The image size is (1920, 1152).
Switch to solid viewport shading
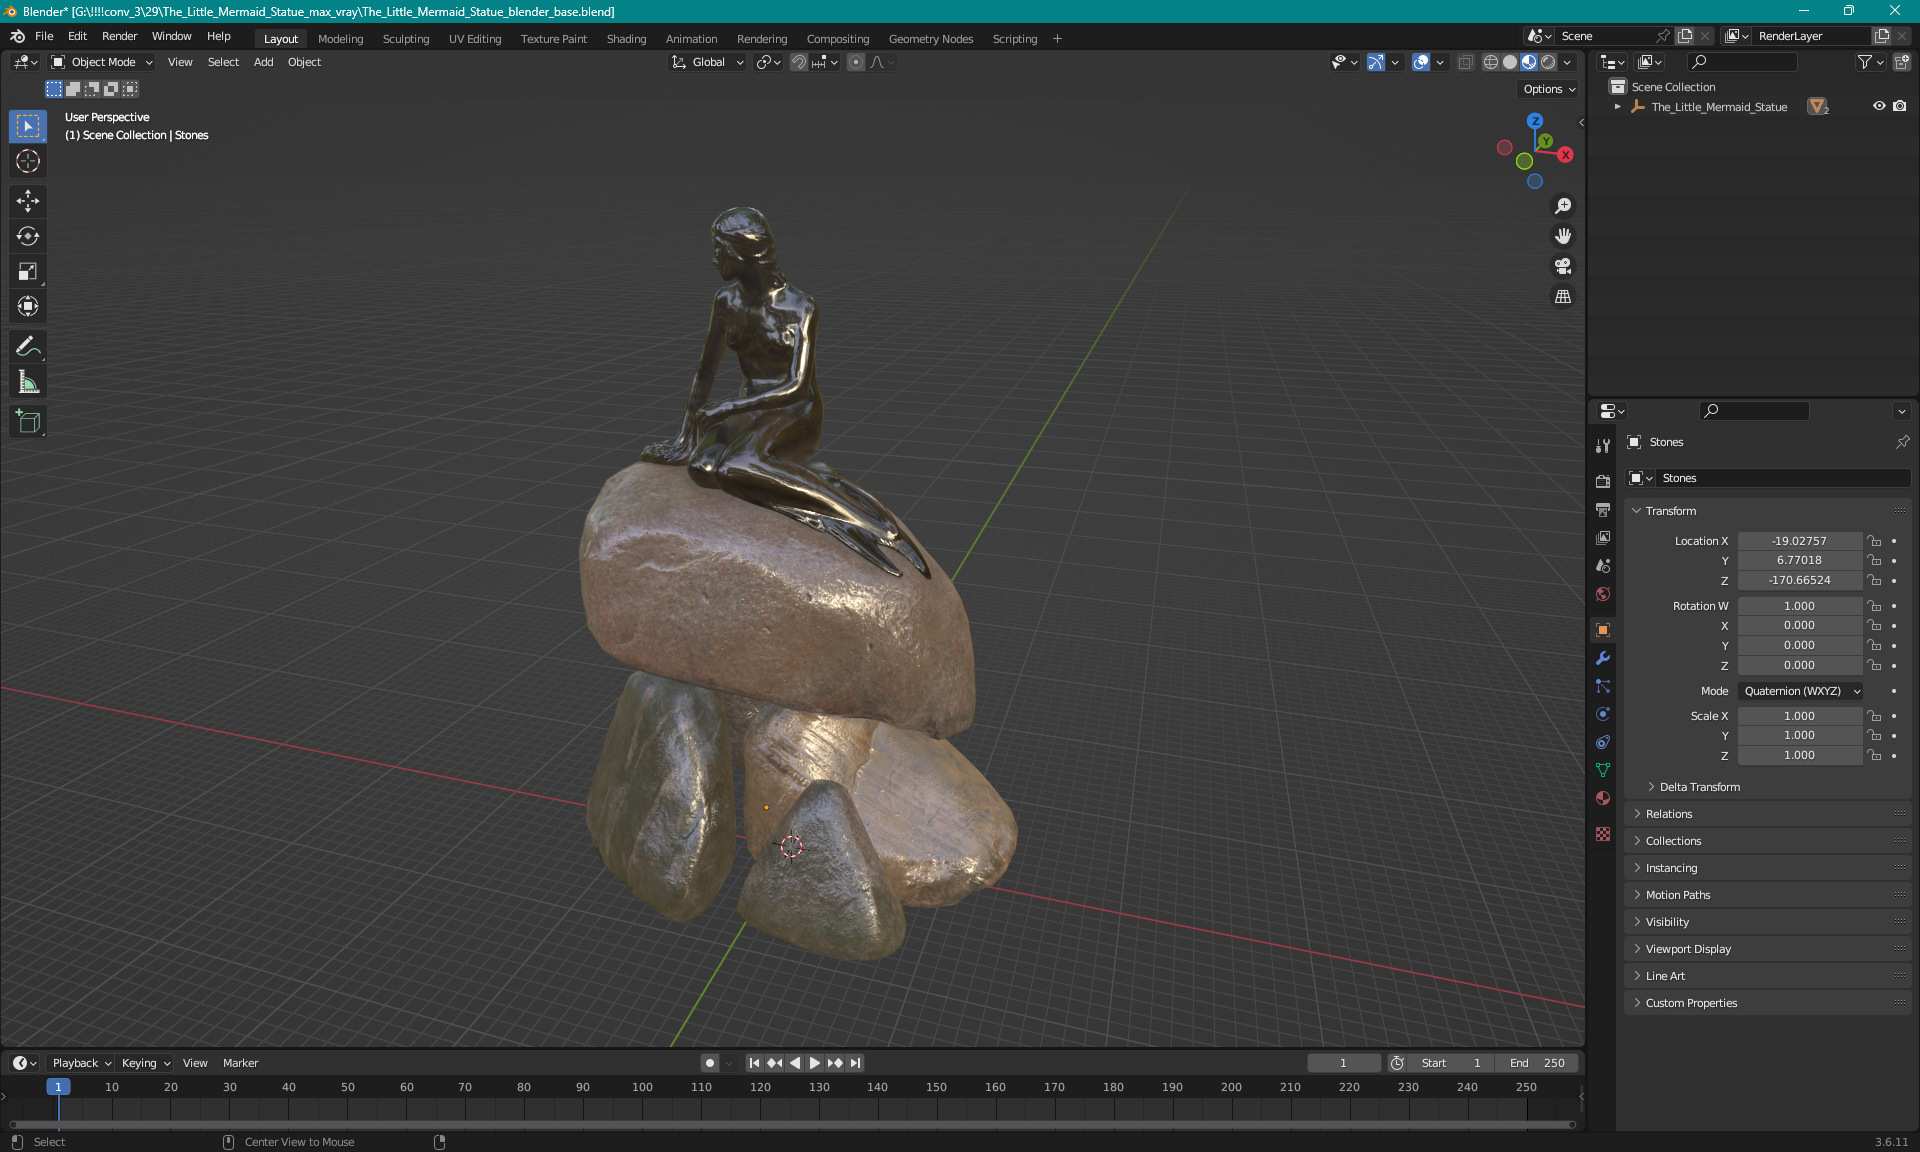coord(1509,62)
